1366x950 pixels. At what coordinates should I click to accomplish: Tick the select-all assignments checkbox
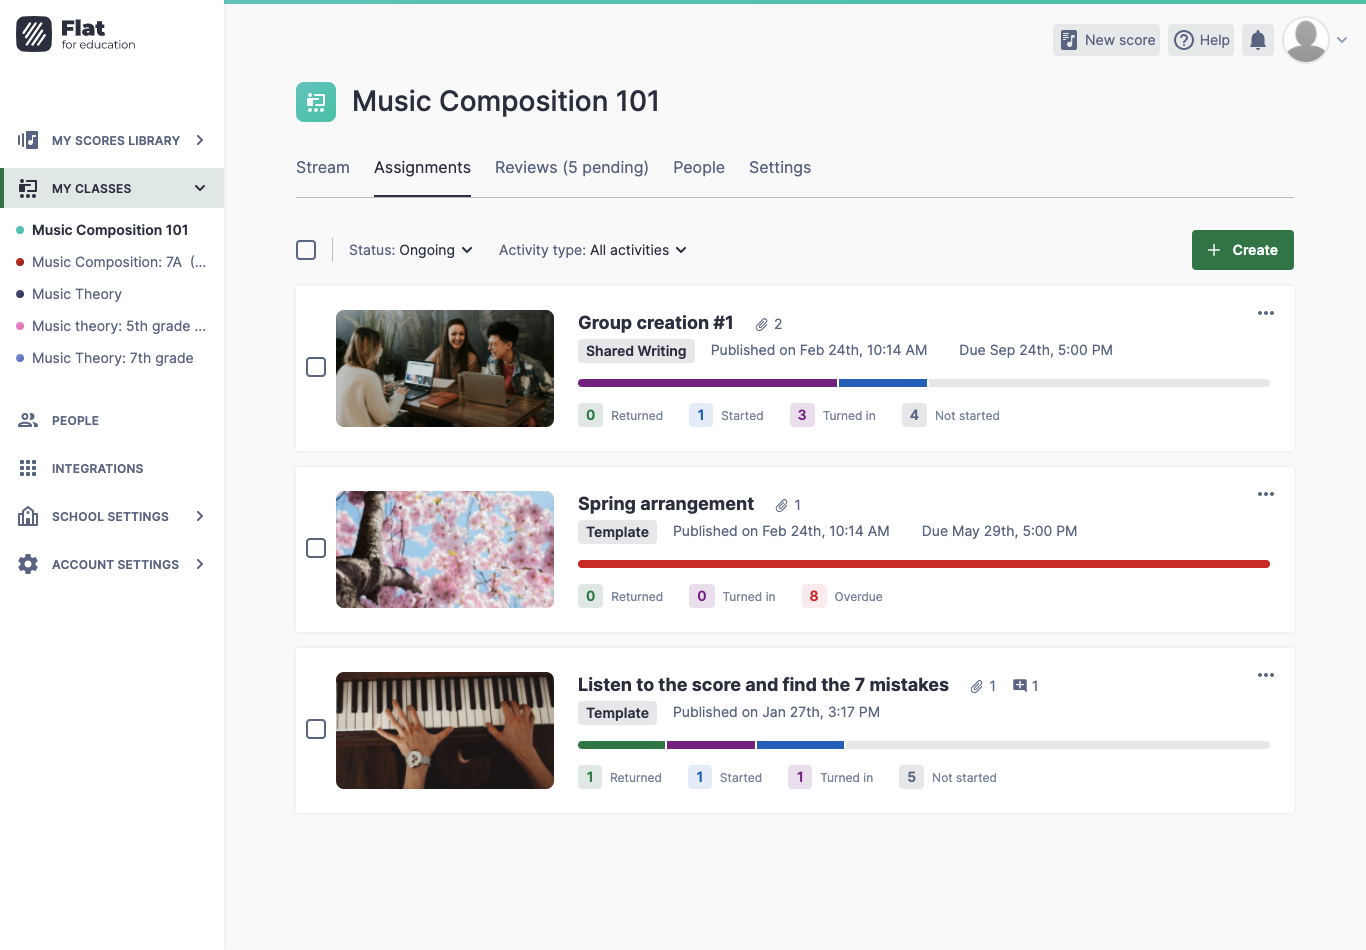(306, 250)
